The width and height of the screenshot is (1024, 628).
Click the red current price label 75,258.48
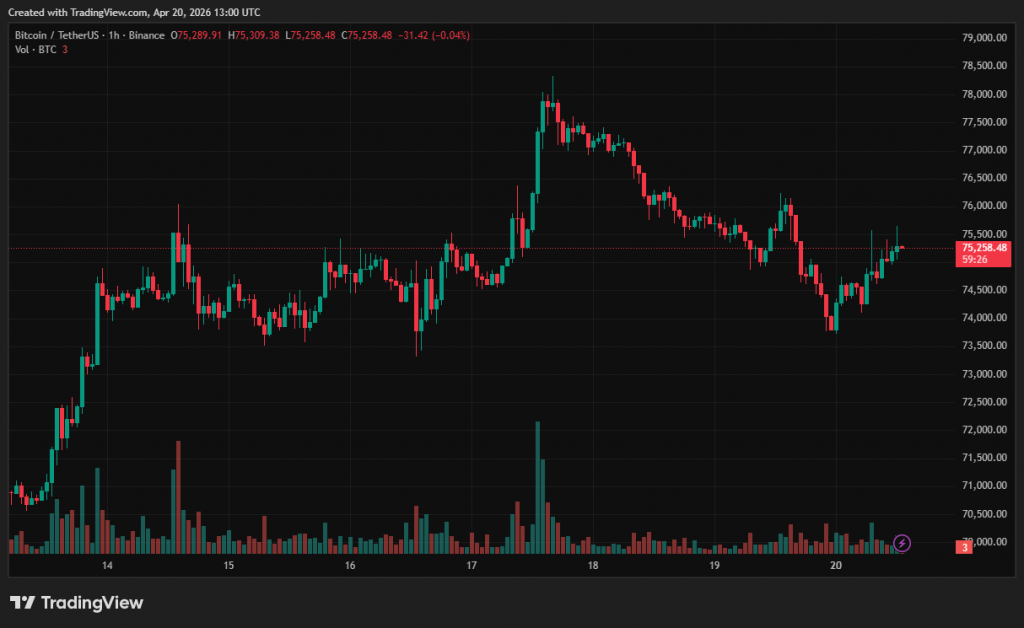tap(984, 247)
